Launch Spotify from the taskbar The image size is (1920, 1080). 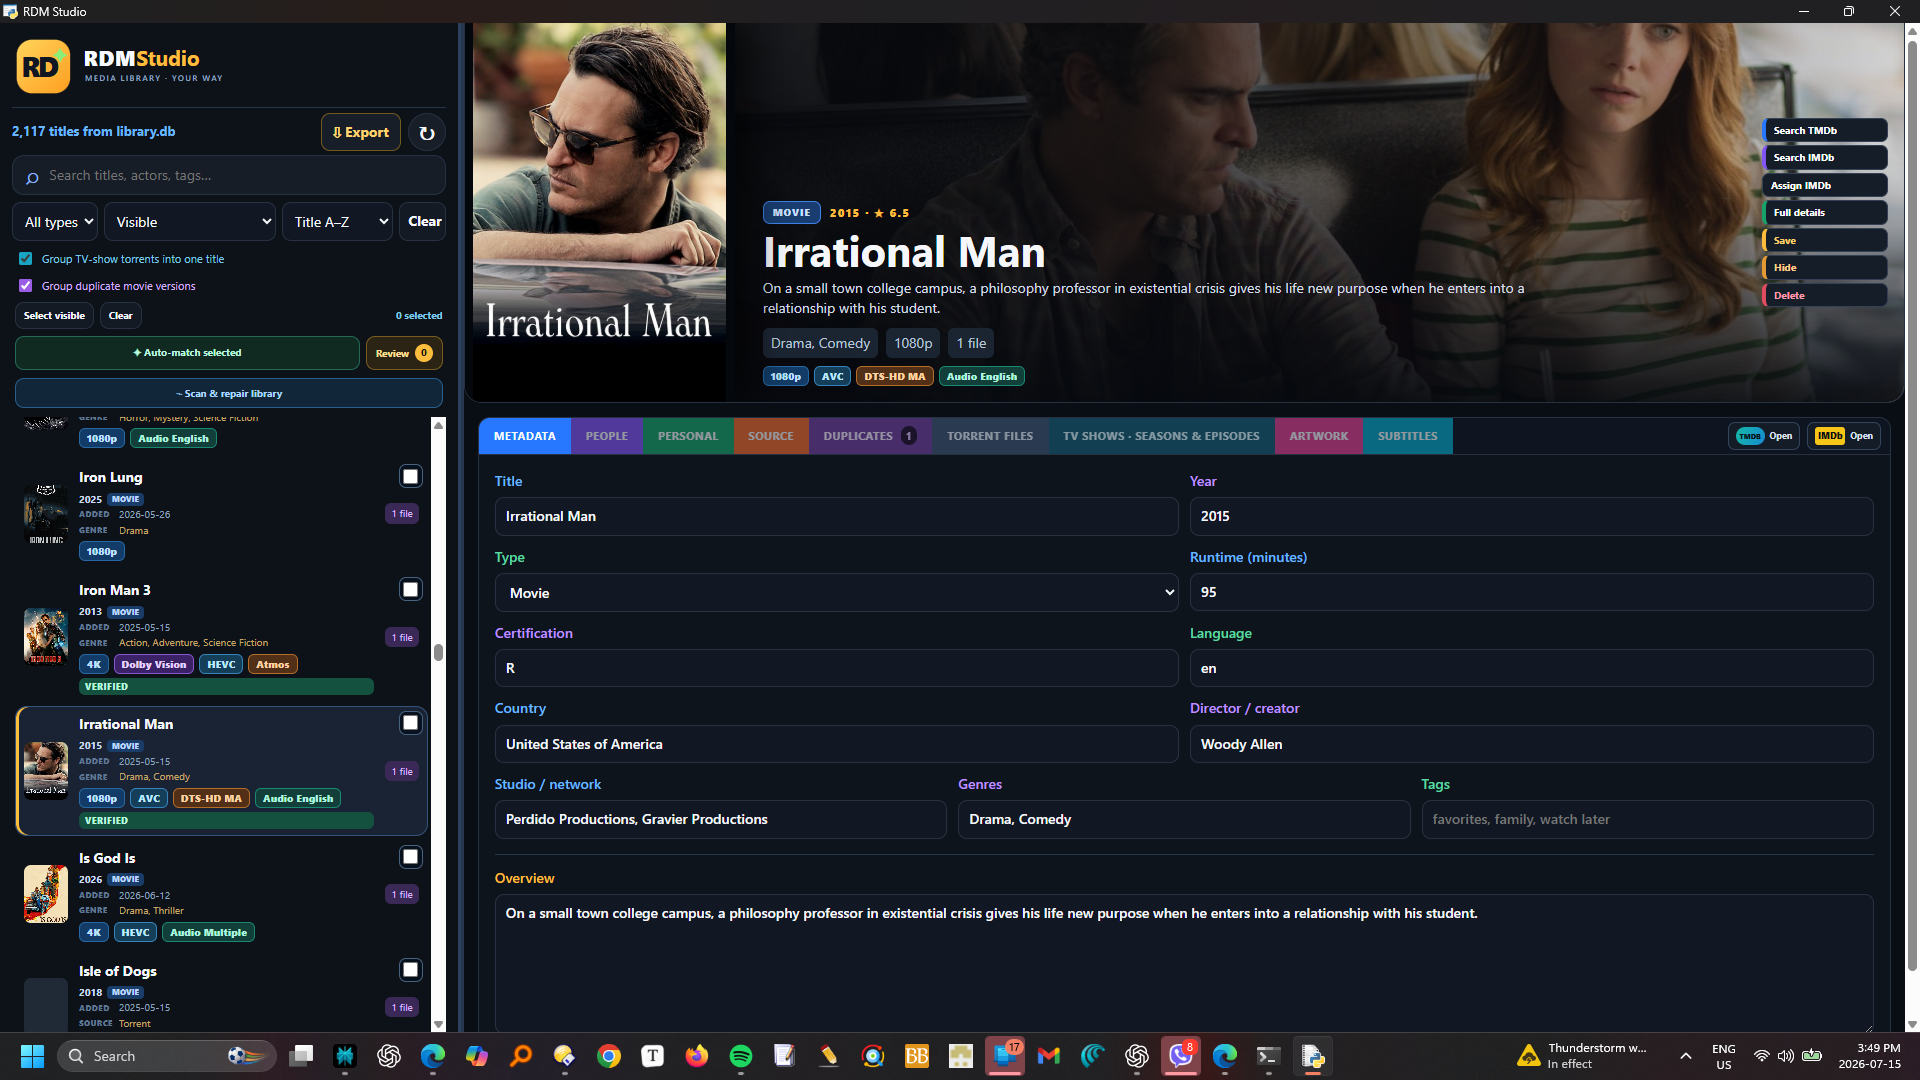click(741, 1056)
